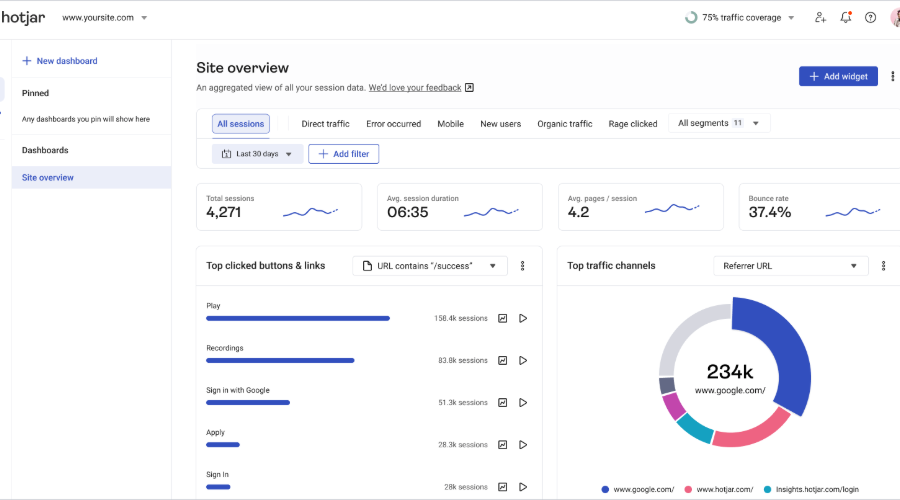Open the Last 30 days date dropdown
The image size is (900, 500).
pyautogui.click(x=257, y=154)
